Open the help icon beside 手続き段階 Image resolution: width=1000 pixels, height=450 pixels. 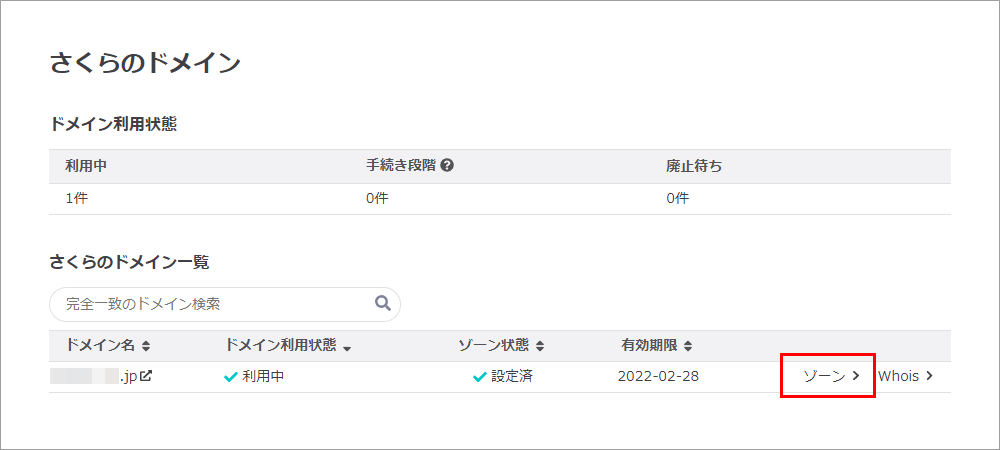tap(447, 166)
